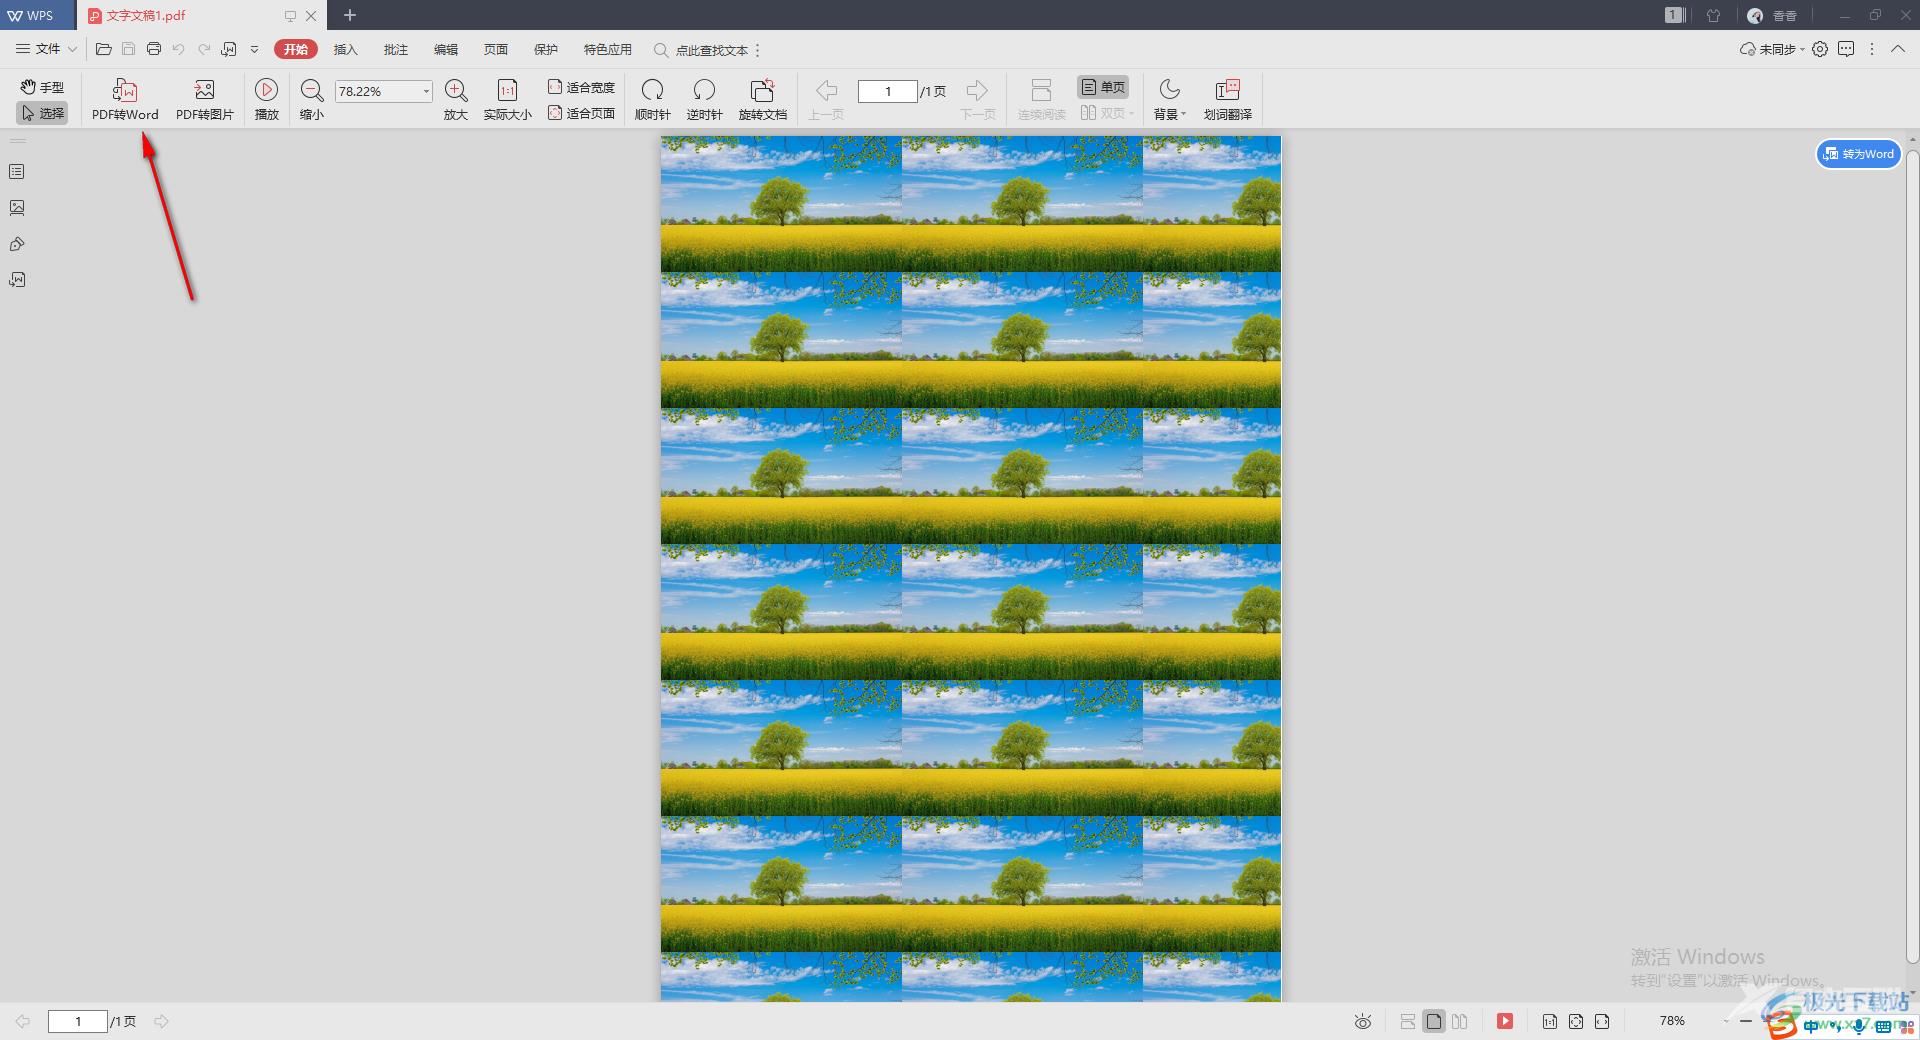Open the 特色应用 ribbon tab

click(x=607, y=49)
